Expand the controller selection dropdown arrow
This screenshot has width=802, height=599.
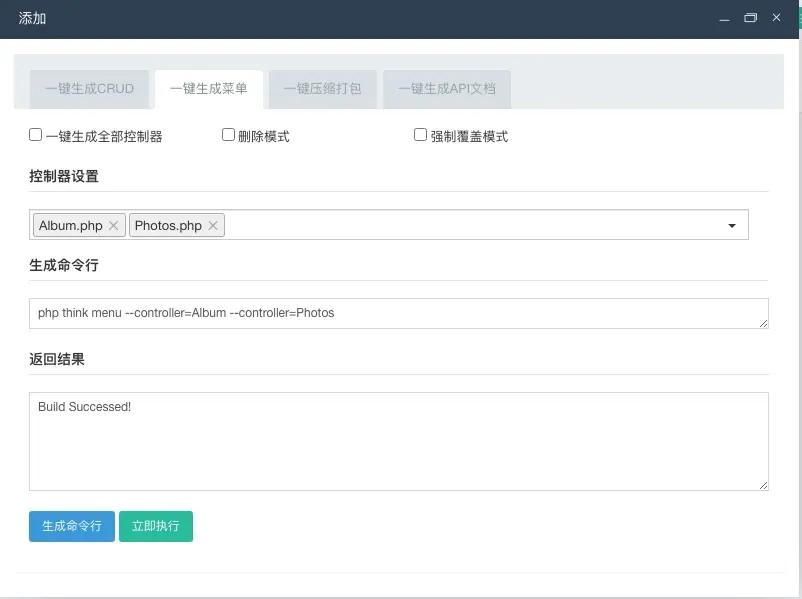(x=732, y=226)
